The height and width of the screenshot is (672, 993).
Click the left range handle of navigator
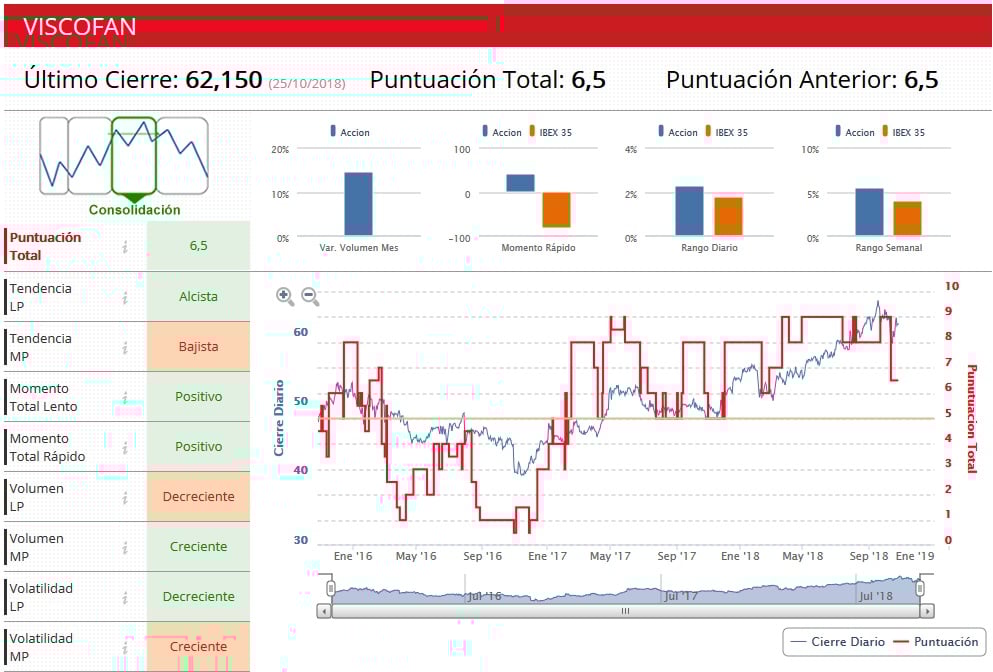coord(331,589)
